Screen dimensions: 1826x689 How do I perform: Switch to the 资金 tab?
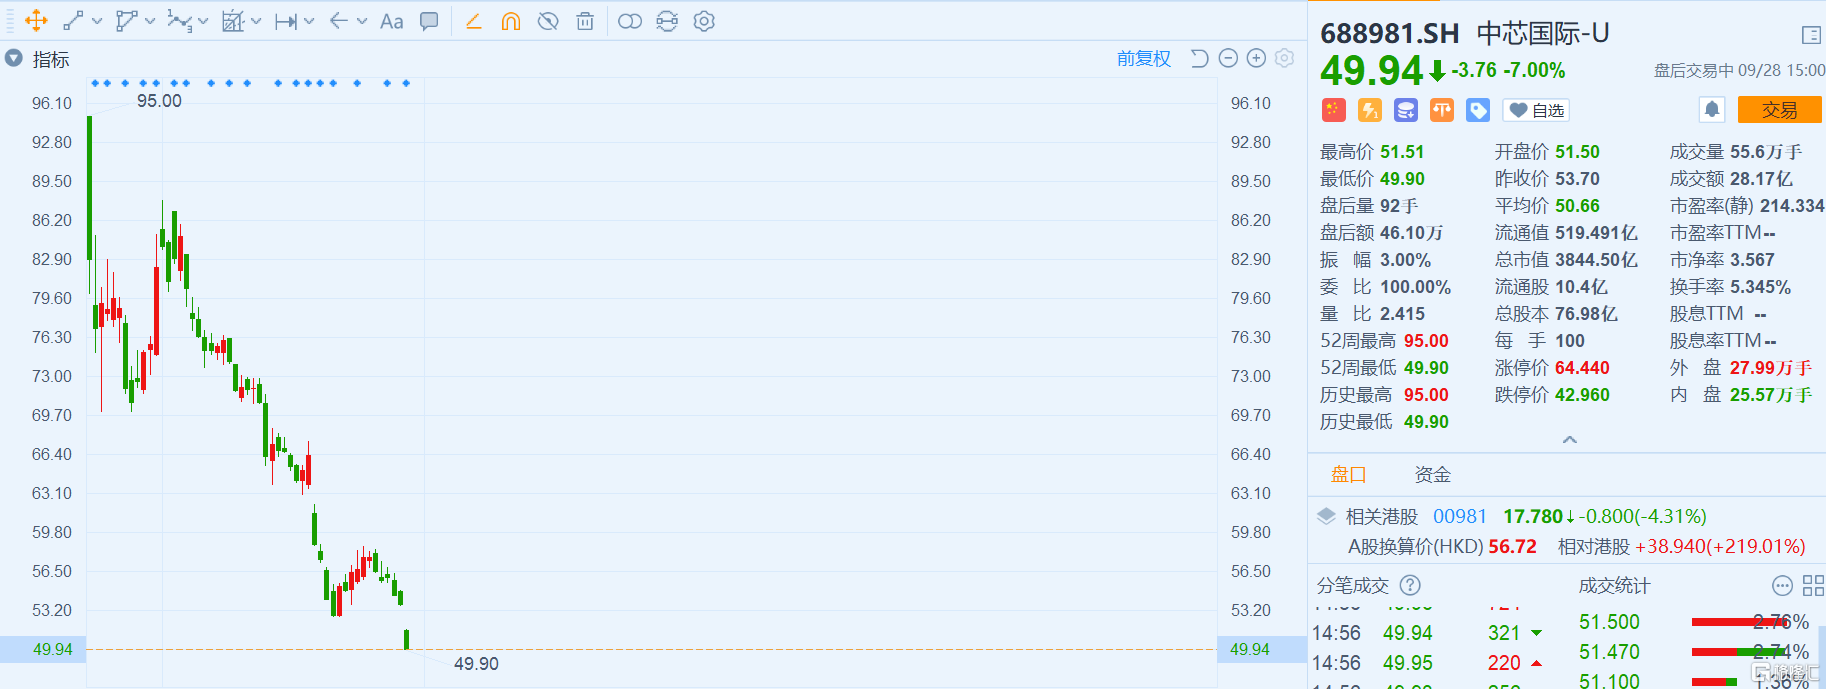click(x=1432, y=475)
